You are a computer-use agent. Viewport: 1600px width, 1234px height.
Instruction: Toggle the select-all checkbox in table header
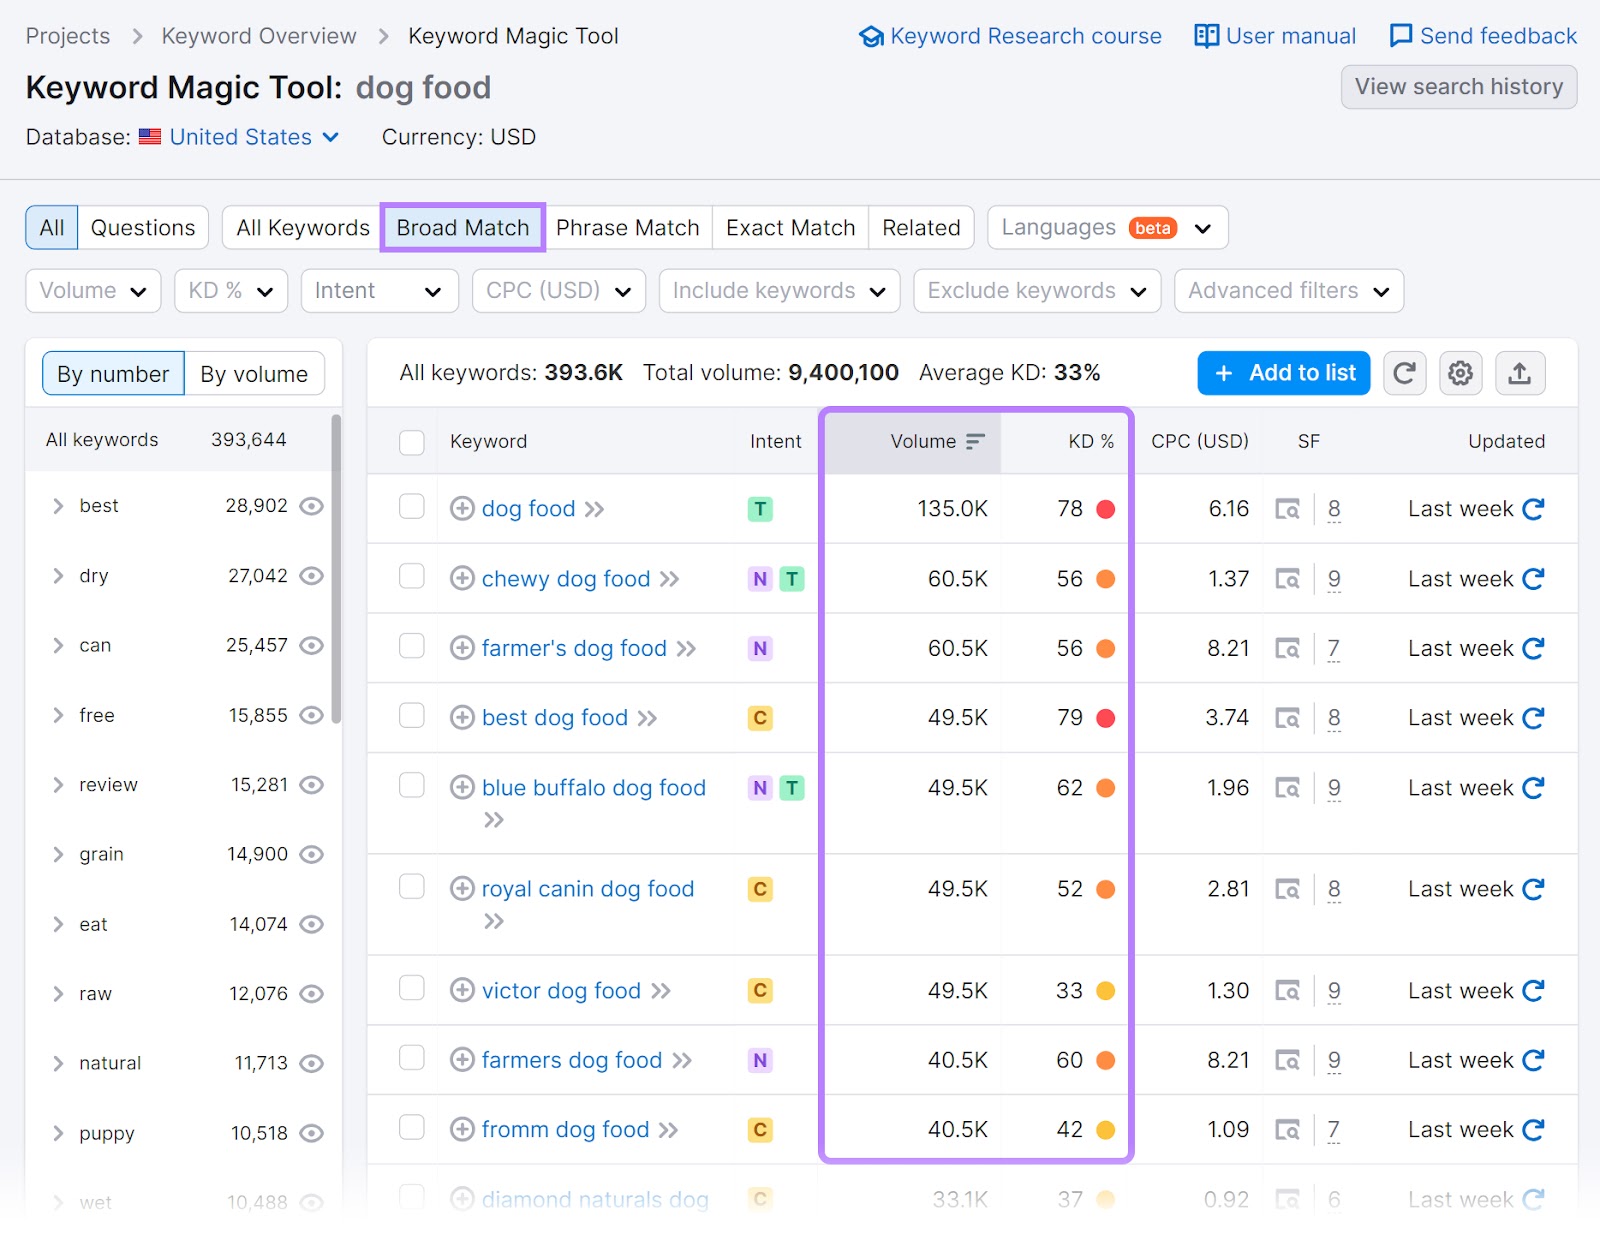pos(411,442)
